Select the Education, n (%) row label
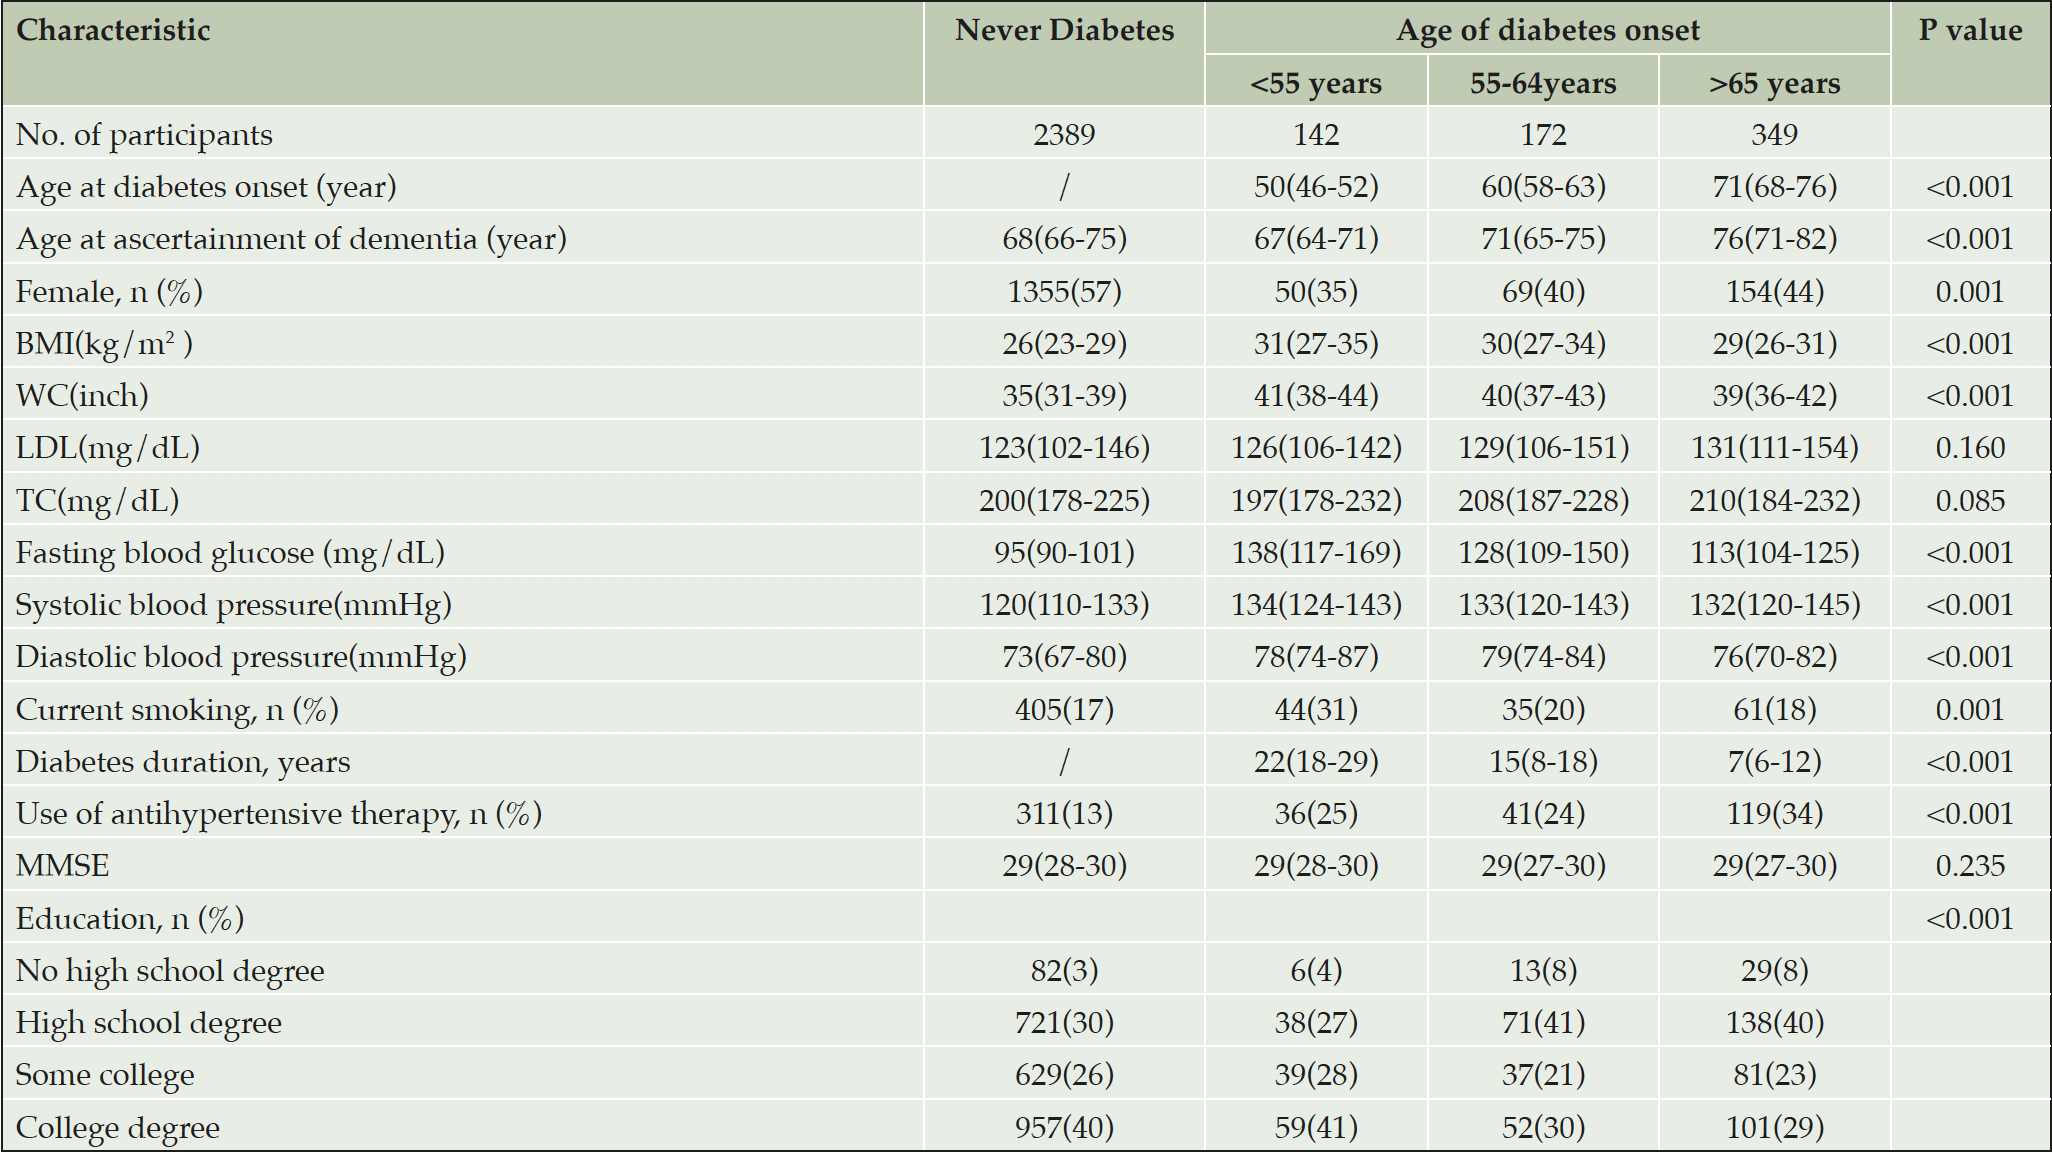Viewport: 2052px width, 1152px height. [x=130, y=919]
